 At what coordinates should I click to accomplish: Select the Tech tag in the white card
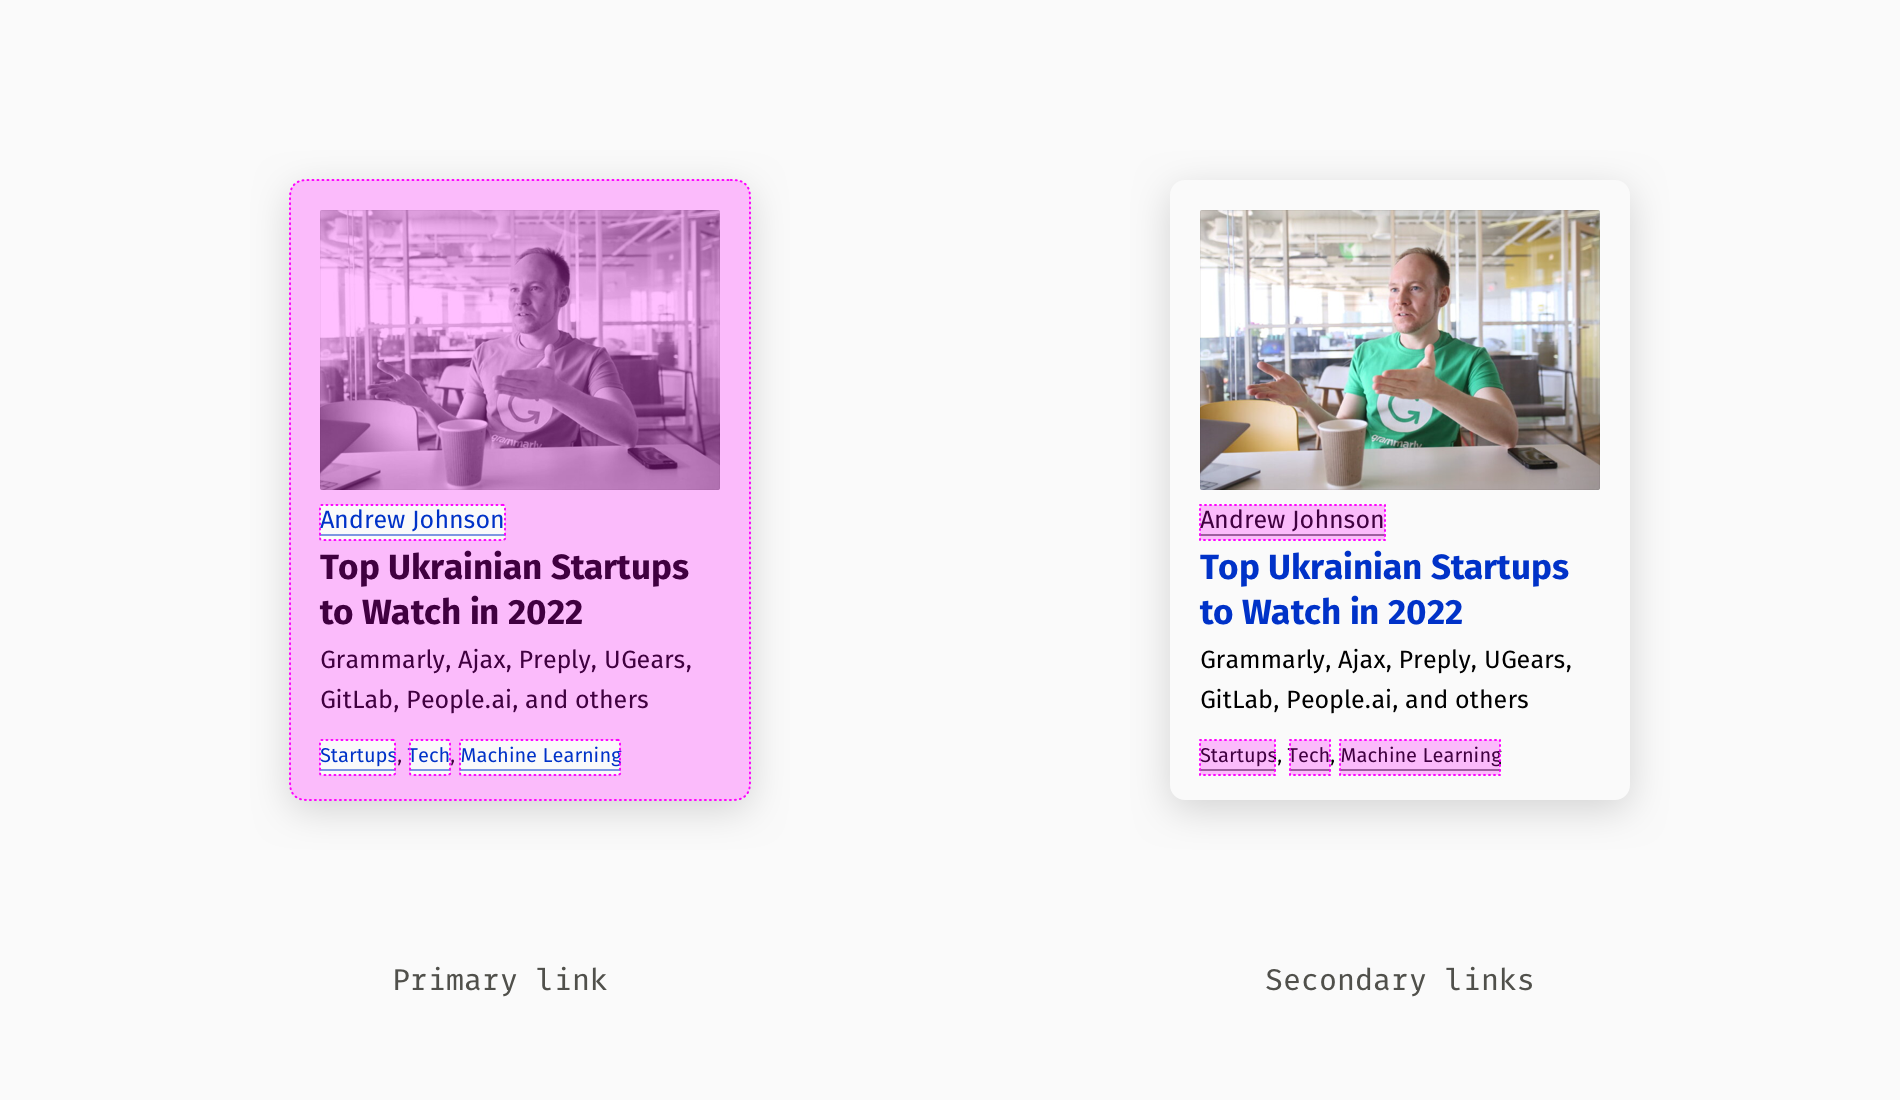click(1309, 756)
